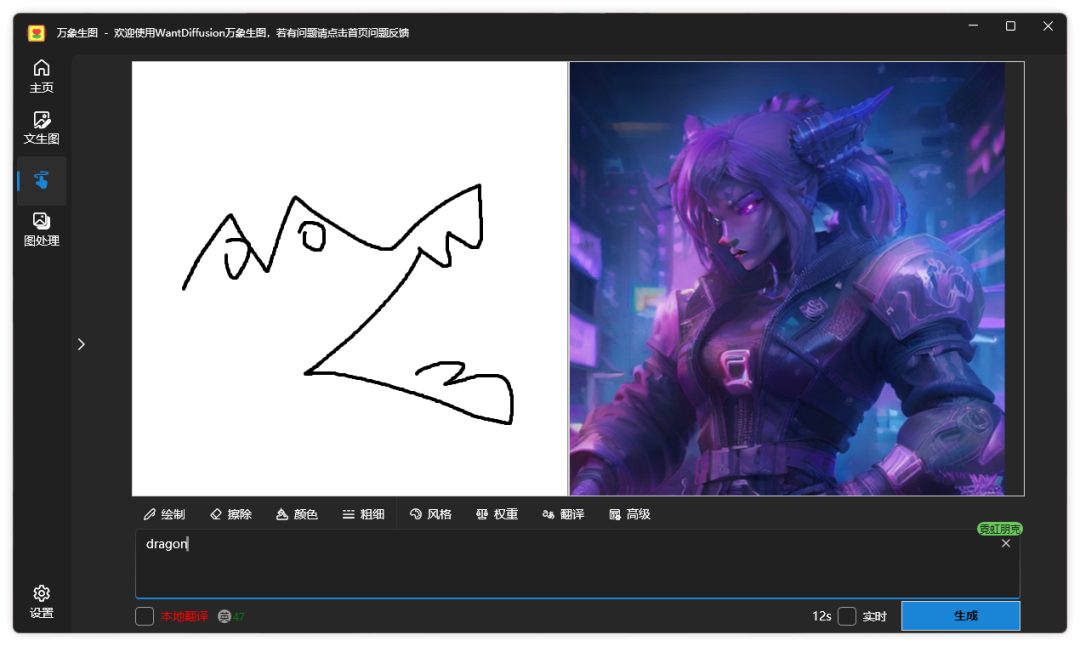Viewport: 1080px width, 646px height.
Task: Click the 12s generation time text
Action: click(x=821, y=616)
